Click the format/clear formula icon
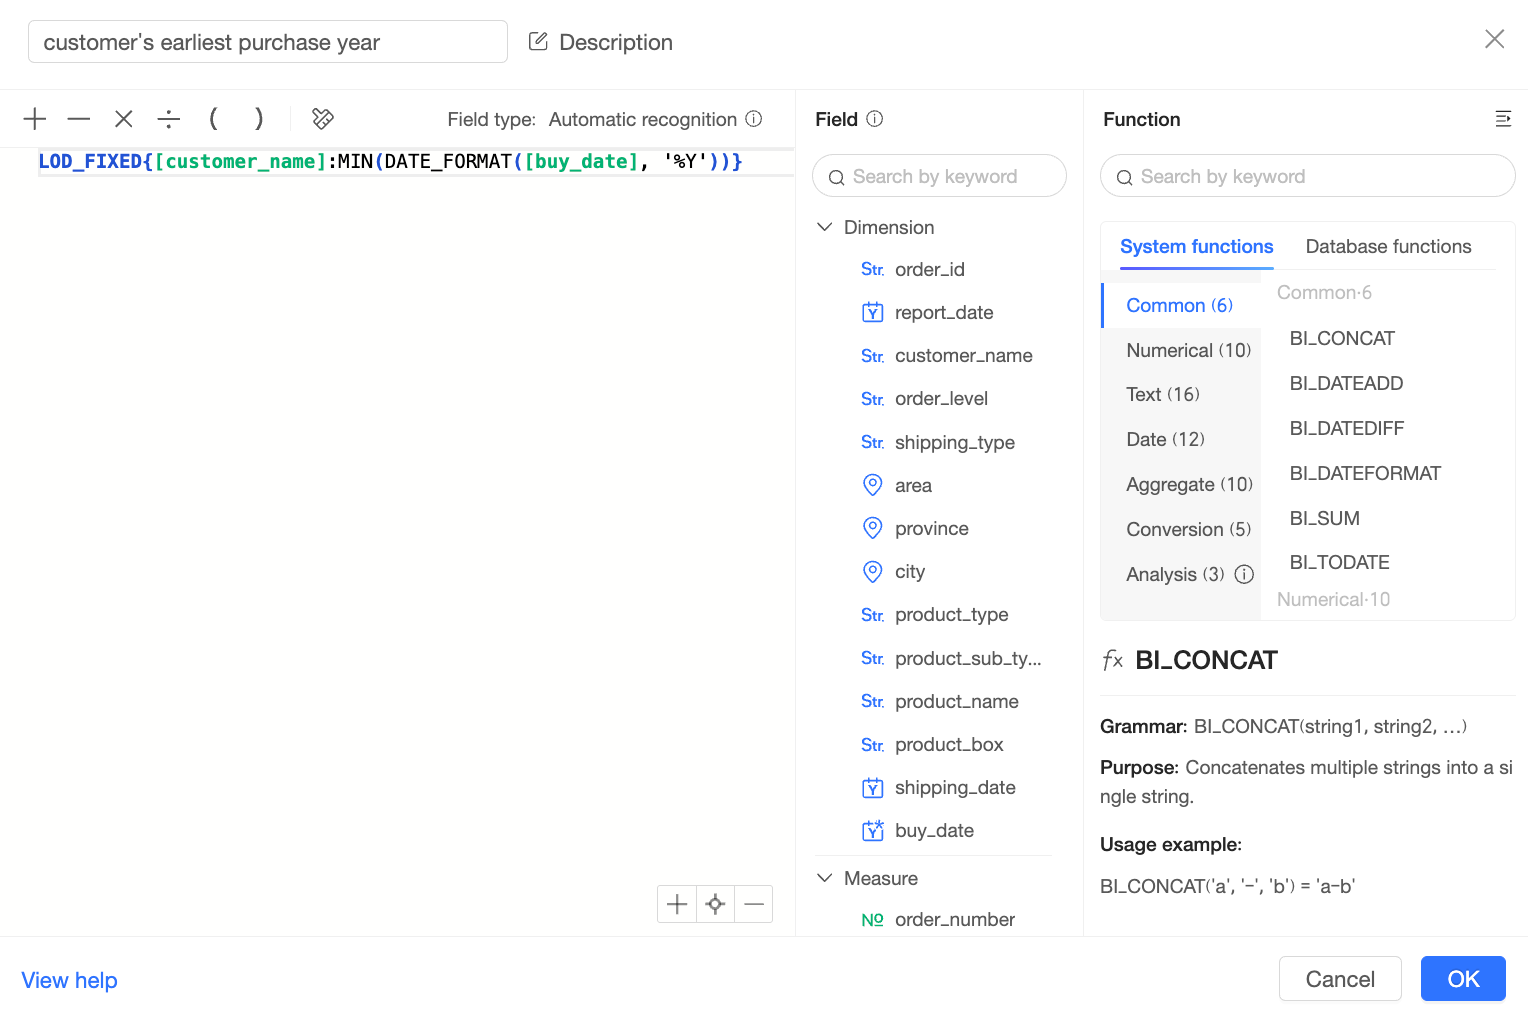Image resolution: width=1528 pixels, height=1018 pixels. [x=323, y=119]
